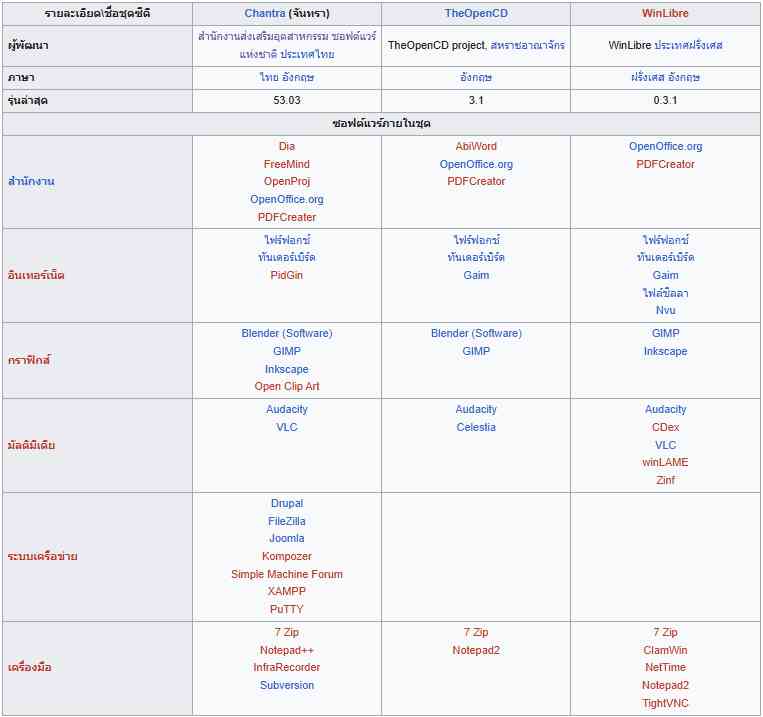The width and height of the screenshot is (763, 717).
Task: Click the AbiWord link
Action: [476, 146]
